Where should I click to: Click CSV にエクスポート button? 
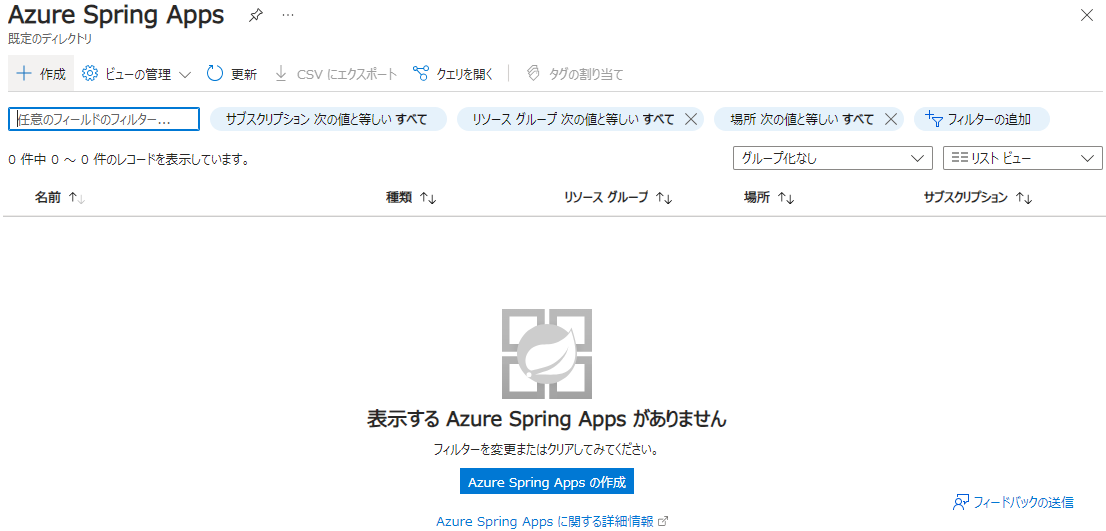coord(336,73)
